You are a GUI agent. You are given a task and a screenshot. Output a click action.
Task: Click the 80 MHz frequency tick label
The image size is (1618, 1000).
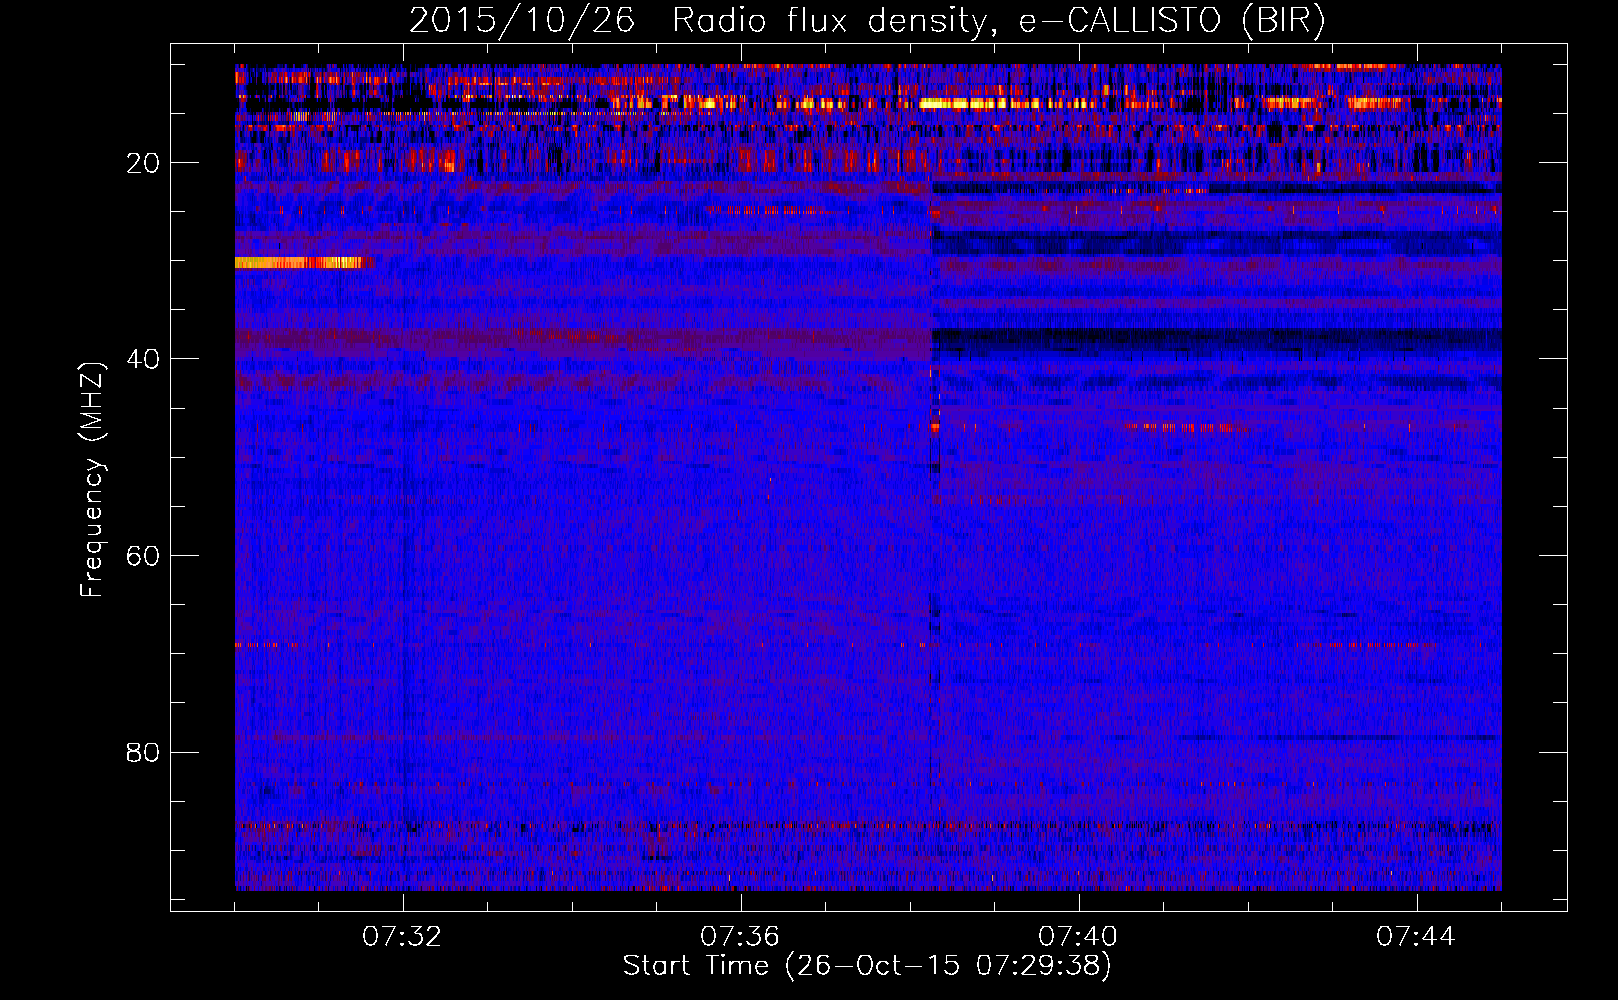pyautogui.click(x=144, y=752)
